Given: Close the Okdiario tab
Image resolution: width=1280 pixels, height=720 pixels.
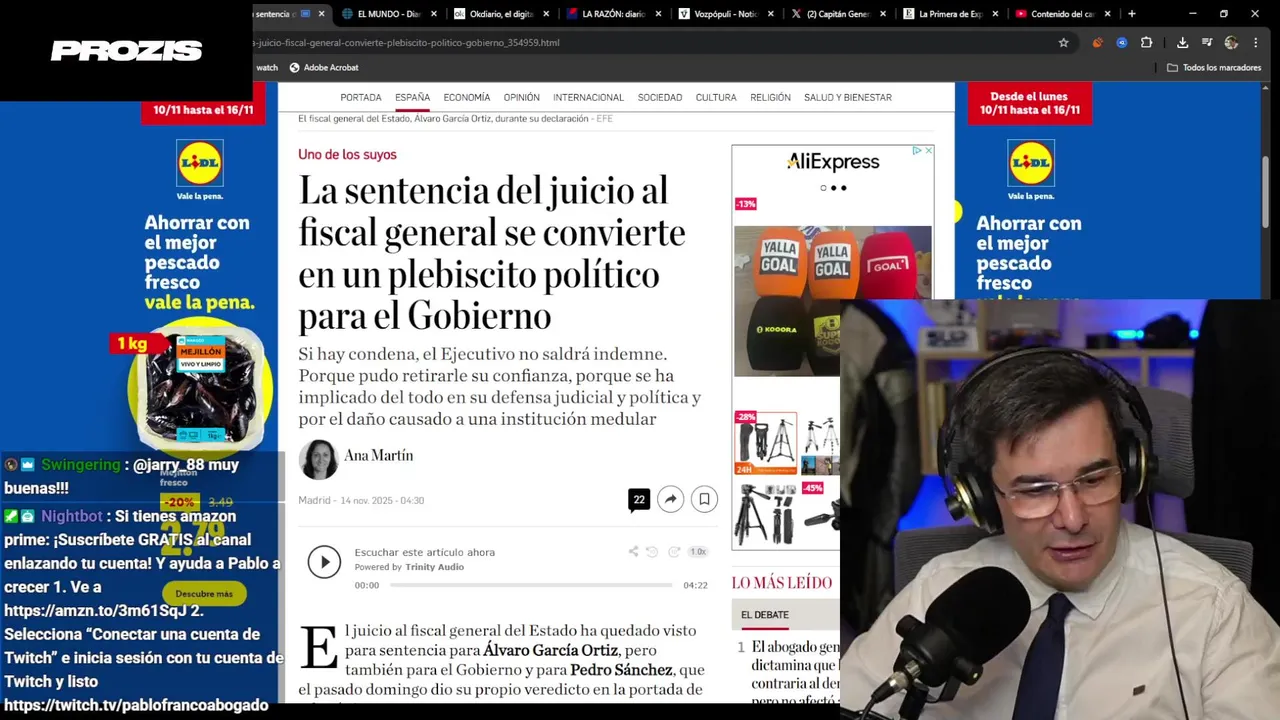Looking at the screenshot, I should coord(546,14).
